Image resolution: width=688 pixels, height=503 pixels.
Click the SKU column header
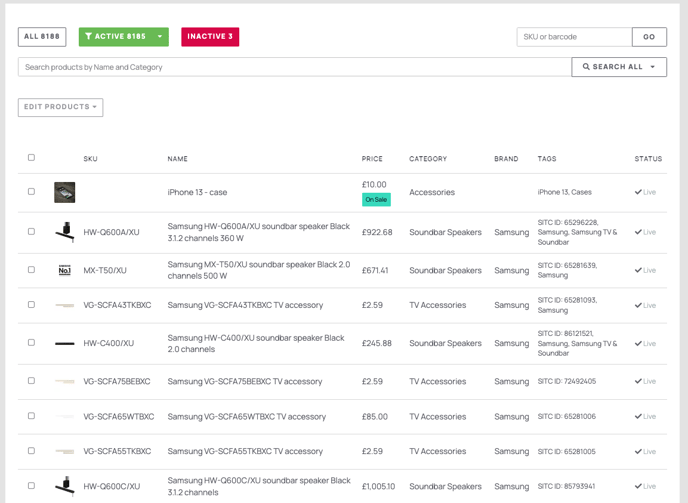(x=90, y=159)
